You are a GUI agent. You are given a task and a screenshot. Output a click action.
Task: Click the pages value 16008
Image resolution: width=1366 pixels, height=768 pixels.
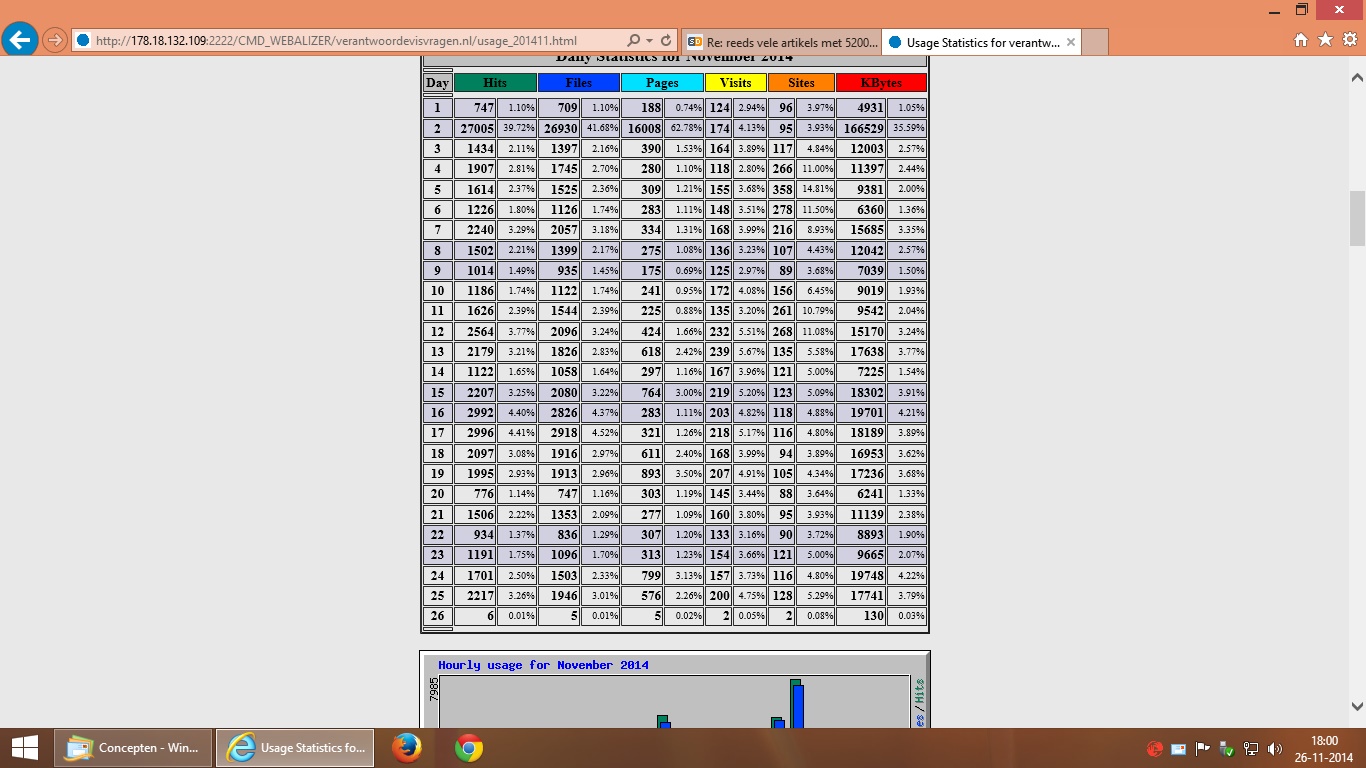coord(643,128)
